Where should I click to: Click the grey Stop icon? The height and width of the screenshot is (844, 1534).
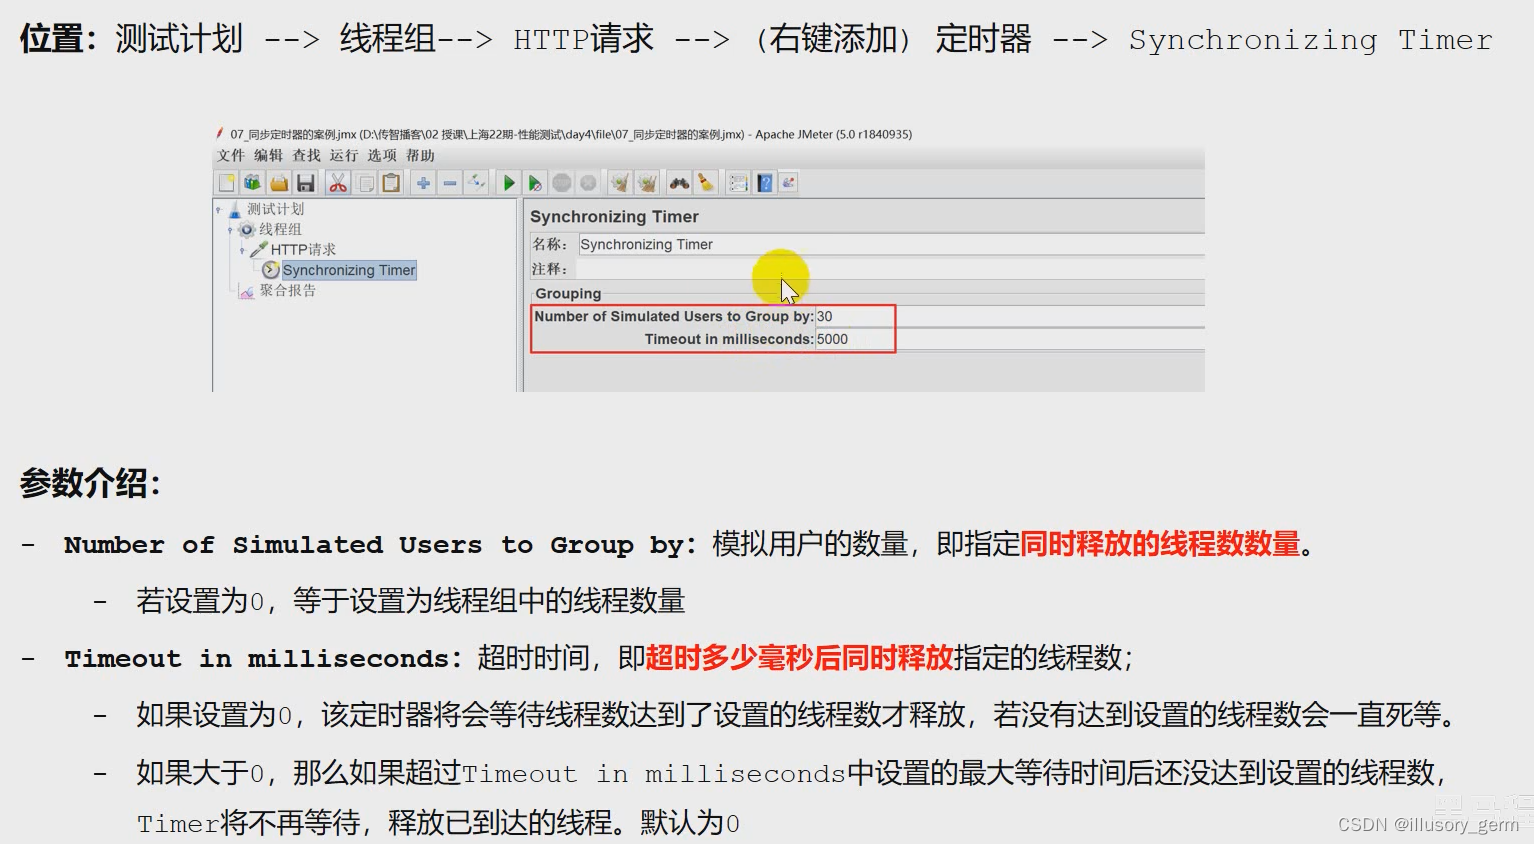(x=562, y=183)
